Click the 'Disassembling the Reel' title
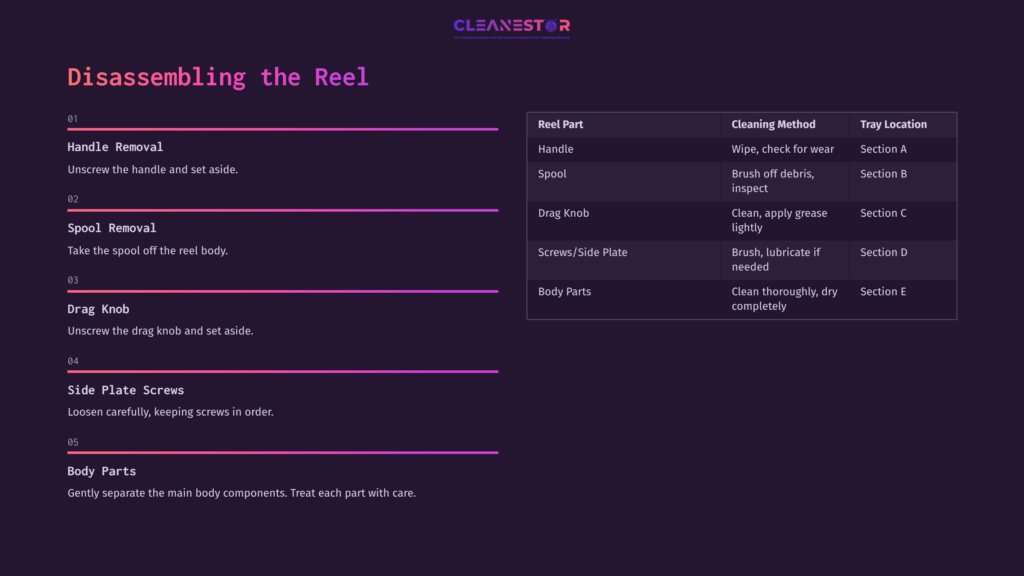The image size is (1024, 576). [x=218, y=77]
